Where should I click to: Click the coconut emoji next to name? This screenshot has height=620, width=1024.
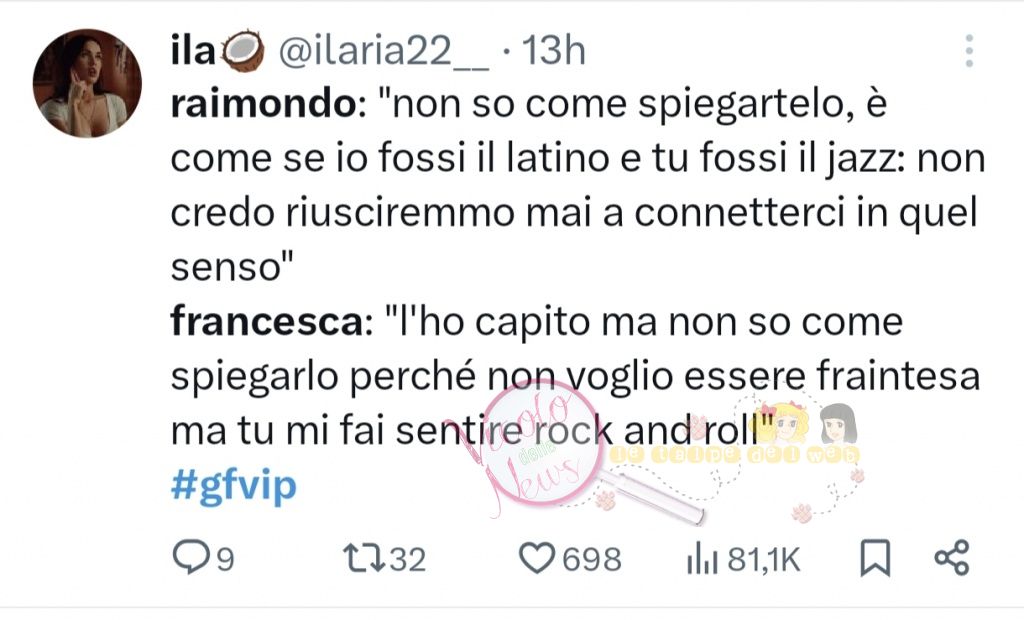click(x=243, y=51)
